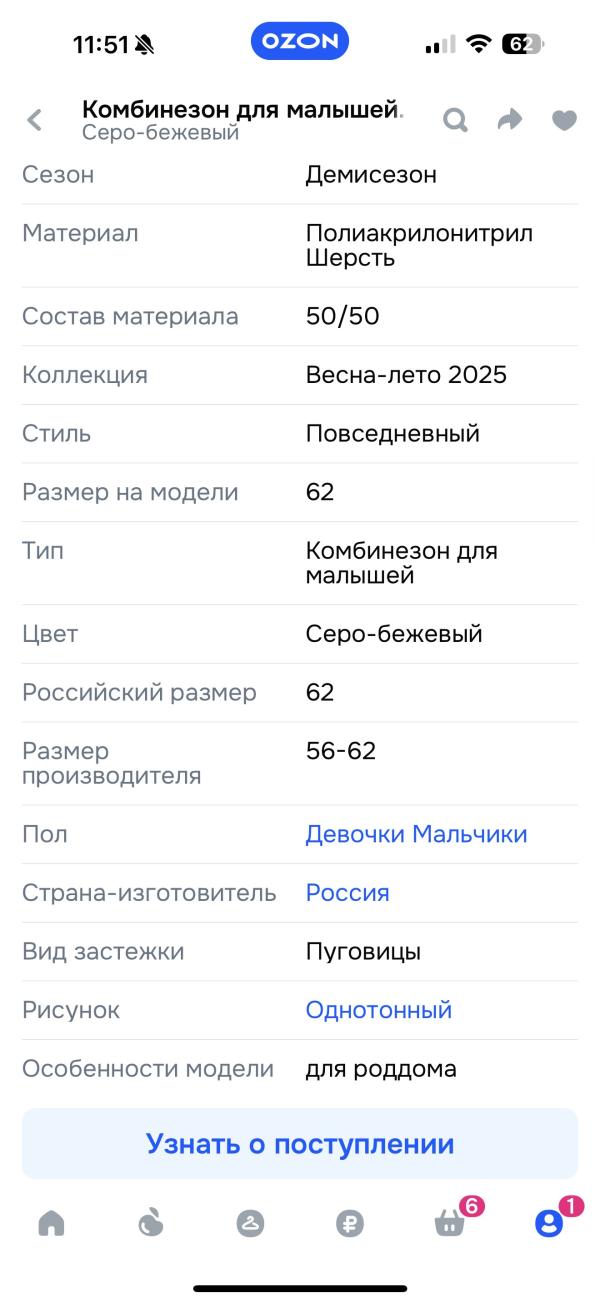Viewport: 600px width, 1303px height.
Task: Open the clothing hanger tab icon
Action: click(250, 1223)
